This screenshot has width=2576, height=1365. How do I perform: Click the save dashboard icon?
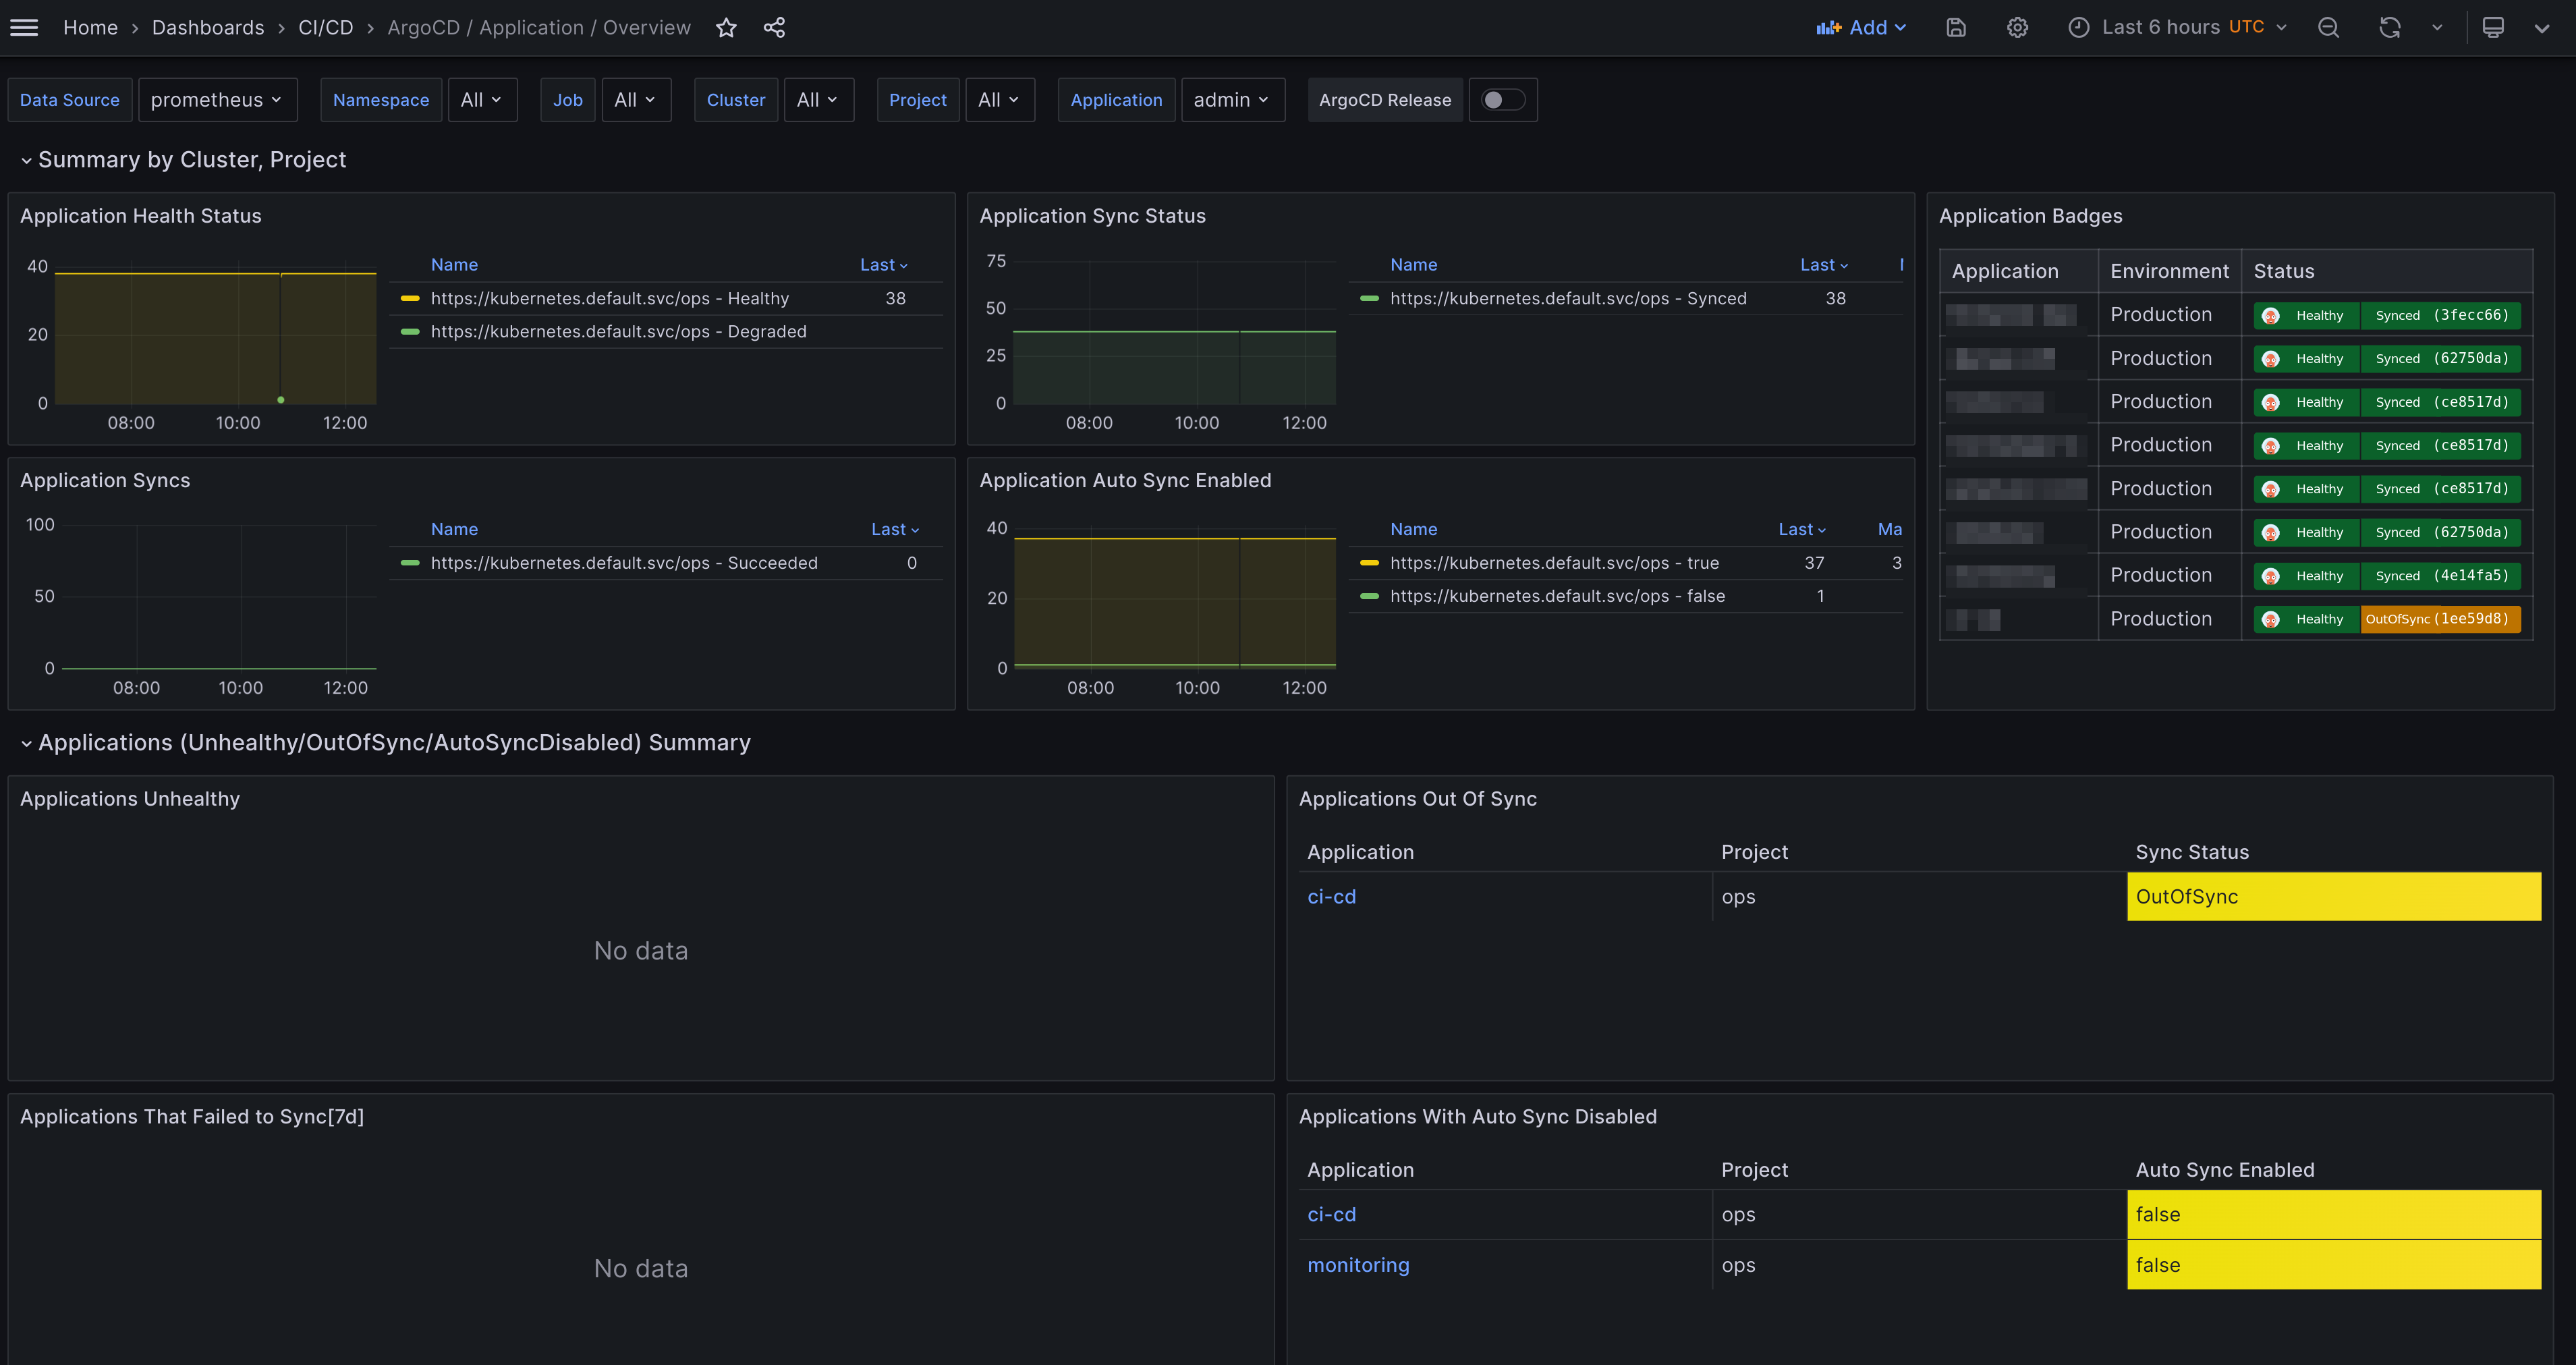point(1956,28)
